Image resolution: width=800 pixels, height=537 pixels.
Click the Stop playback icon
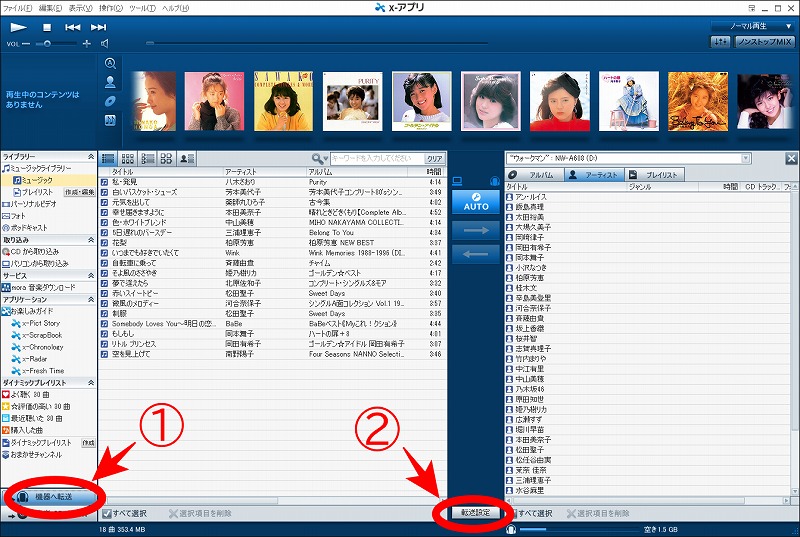coord(46,27)
